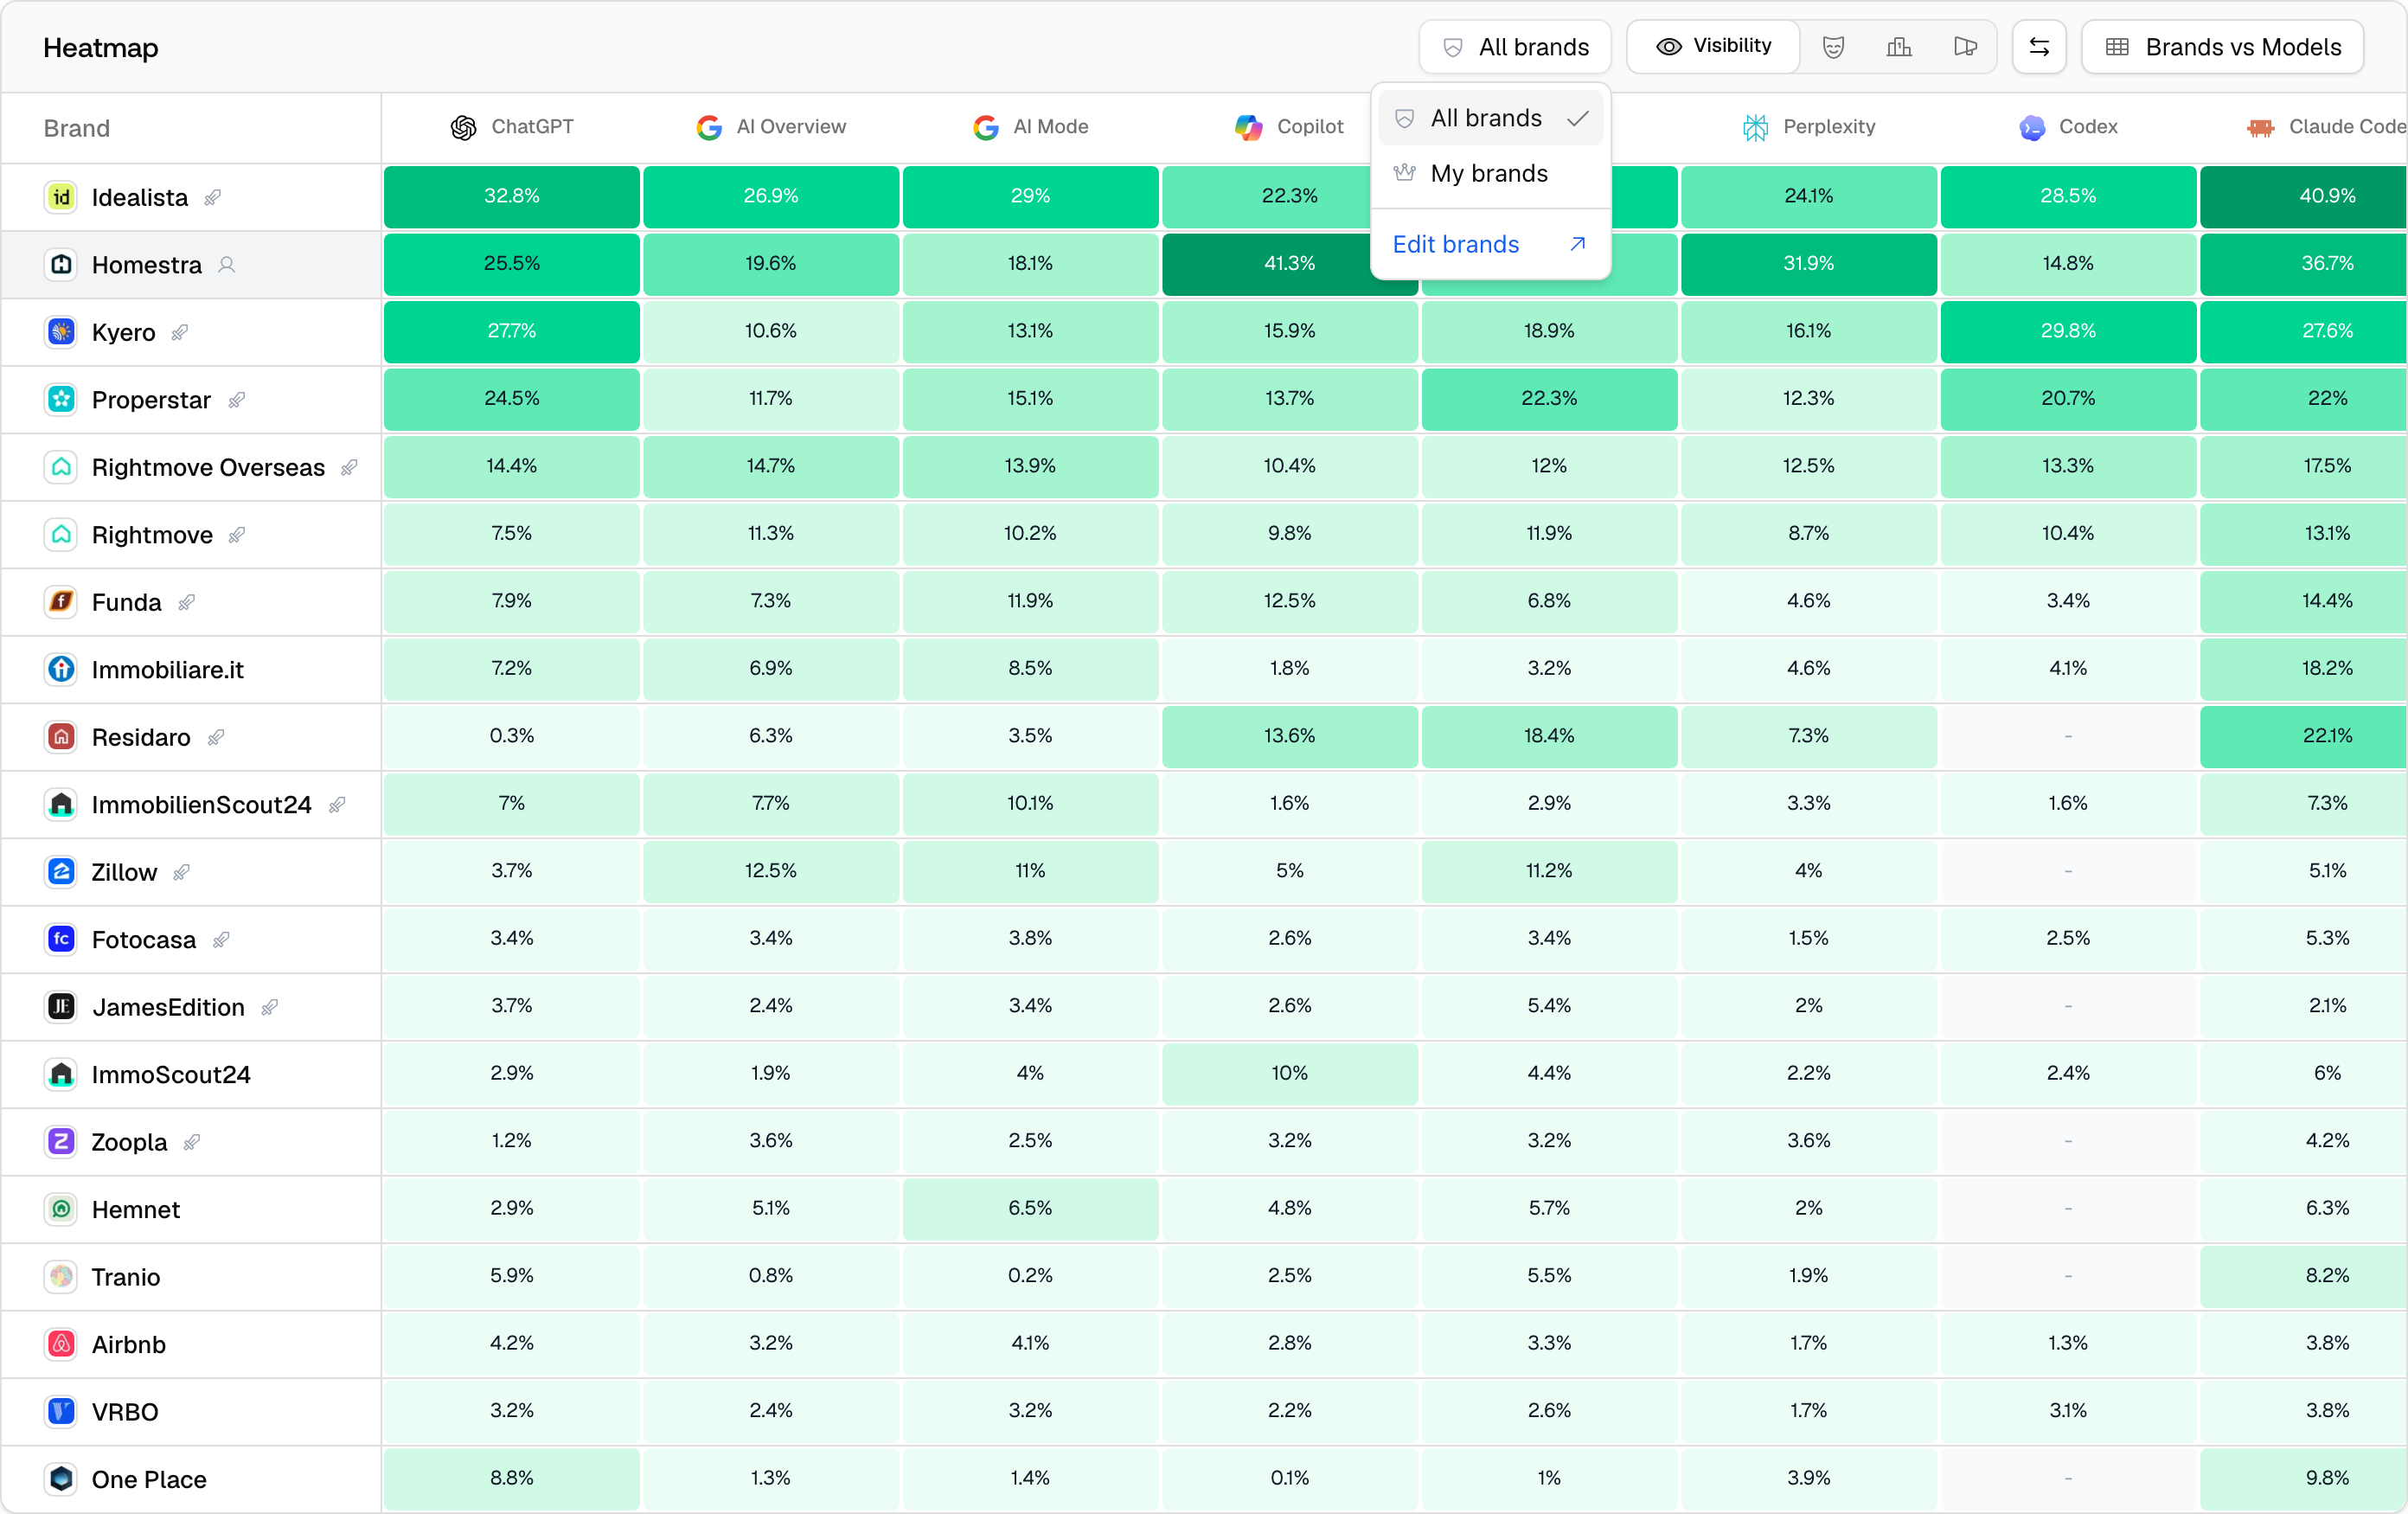Screen dimensions: 2408x1514
Task: Click the ChatGPT logo in column header
Action: [463, 127]
